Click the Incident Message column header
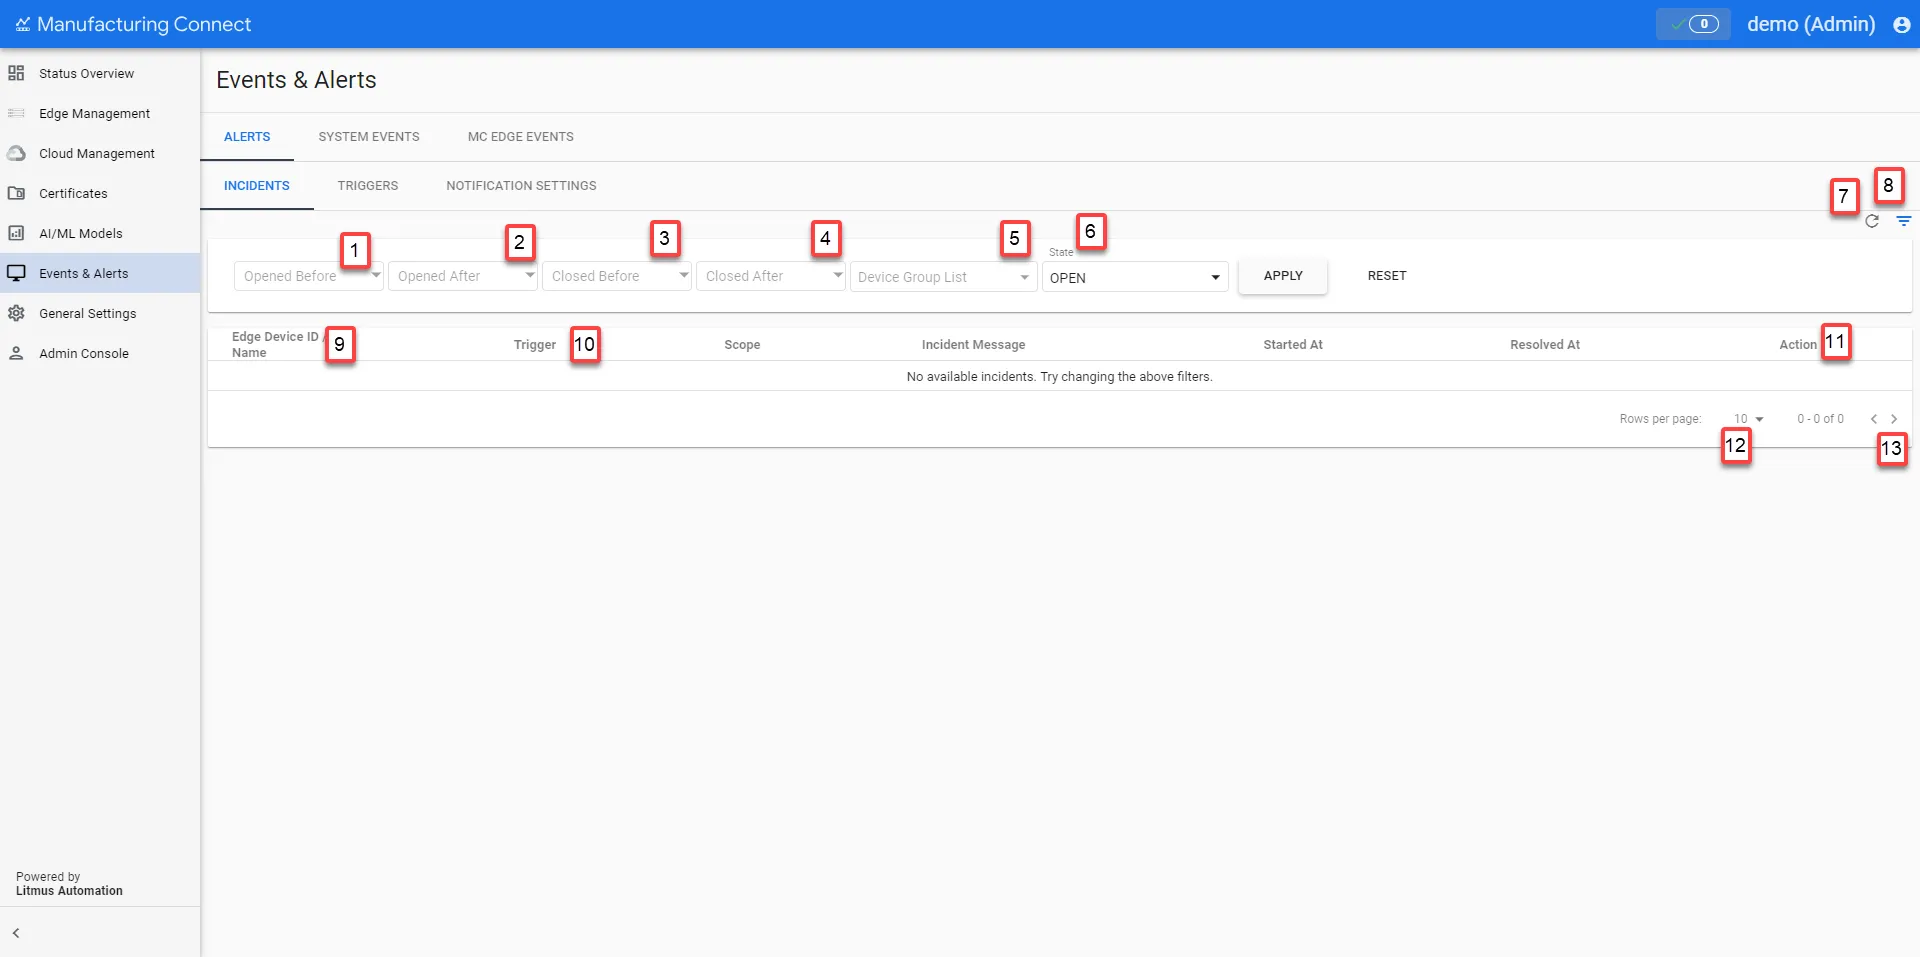This screenshot has width=1920, height=957. pyautogui.click(x=973, y=345)
